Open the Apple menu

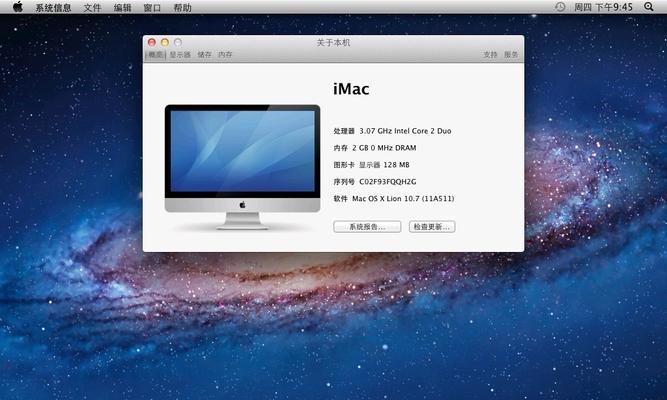(x=17, y=7)
